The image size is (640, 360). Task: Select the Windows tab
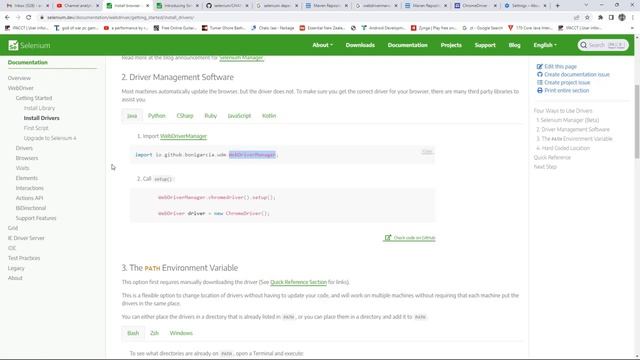click(x=181, y=333)
